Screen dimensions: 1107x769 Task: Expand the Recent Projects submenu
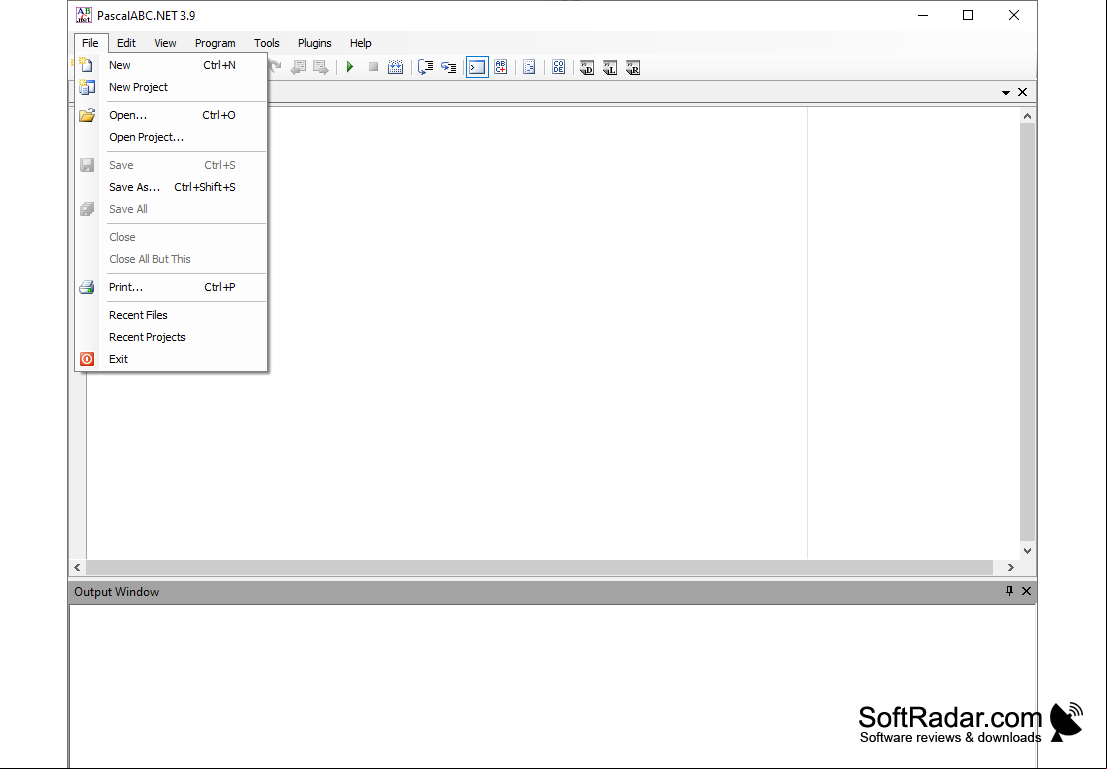point(171,337)
